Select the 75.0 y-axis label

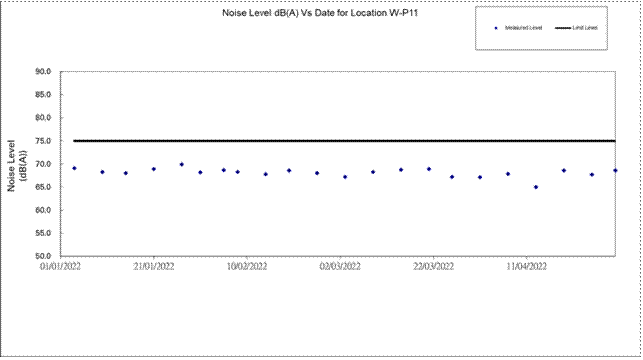[43, 141]
